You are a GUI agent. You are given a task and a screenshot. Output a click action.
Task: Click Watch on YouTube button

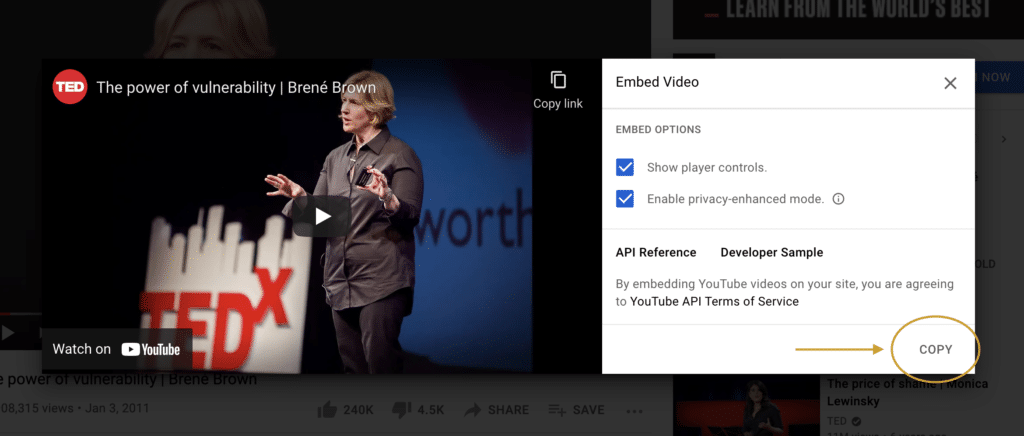[x=116, y=349]
